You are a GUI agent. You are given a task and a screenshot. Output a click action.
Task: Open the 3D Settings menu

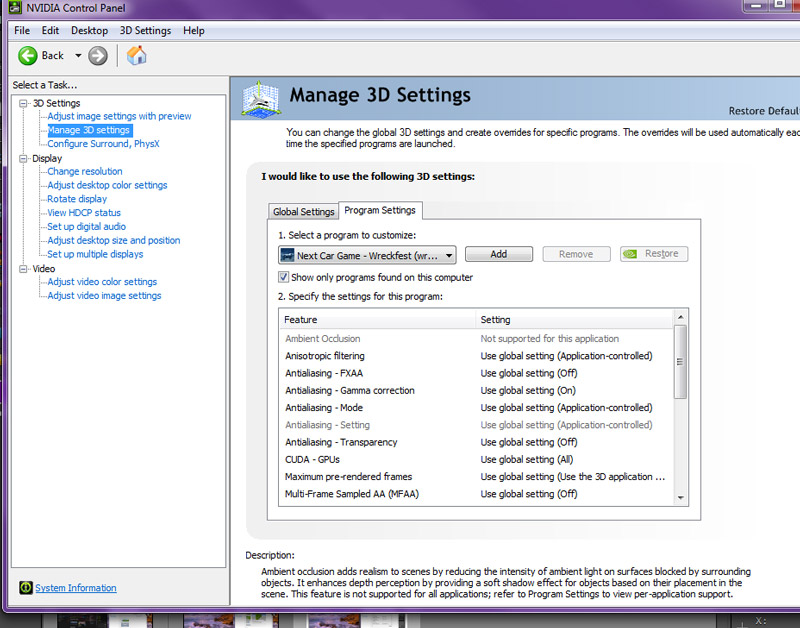145,31
